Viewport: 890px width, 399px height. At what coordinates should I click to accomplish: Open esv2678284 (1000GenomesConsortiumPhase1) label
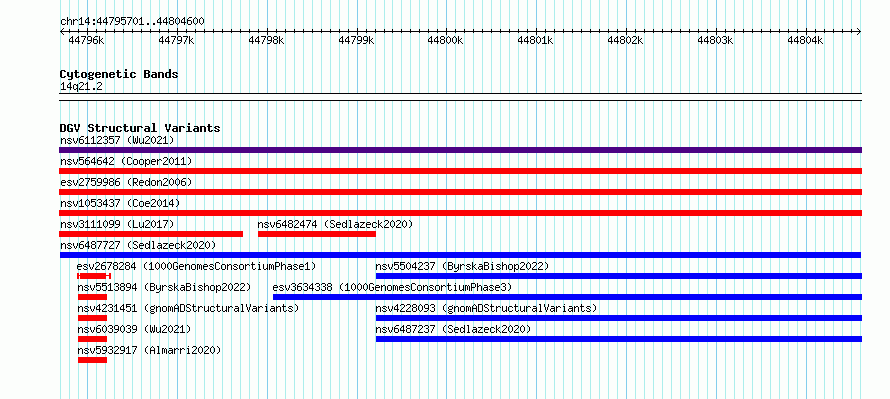(x=196, y=266)
